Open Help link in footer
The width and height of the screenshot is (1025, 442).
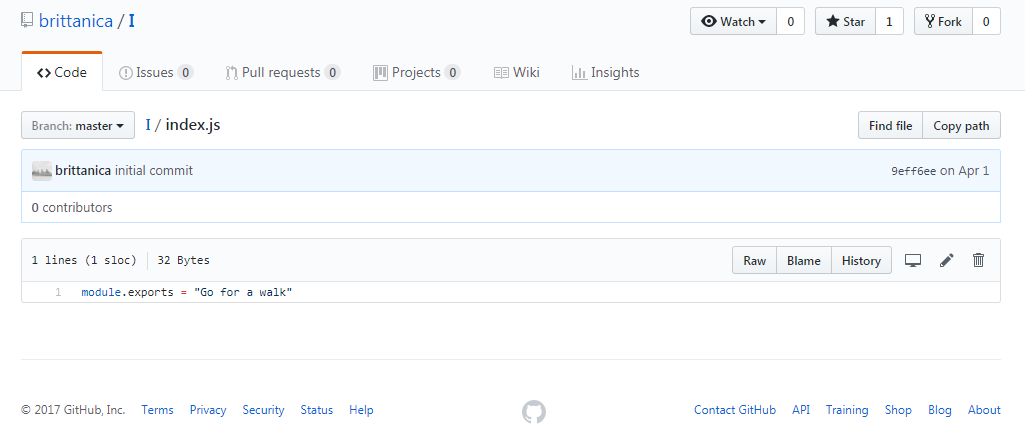coord(361,410)
